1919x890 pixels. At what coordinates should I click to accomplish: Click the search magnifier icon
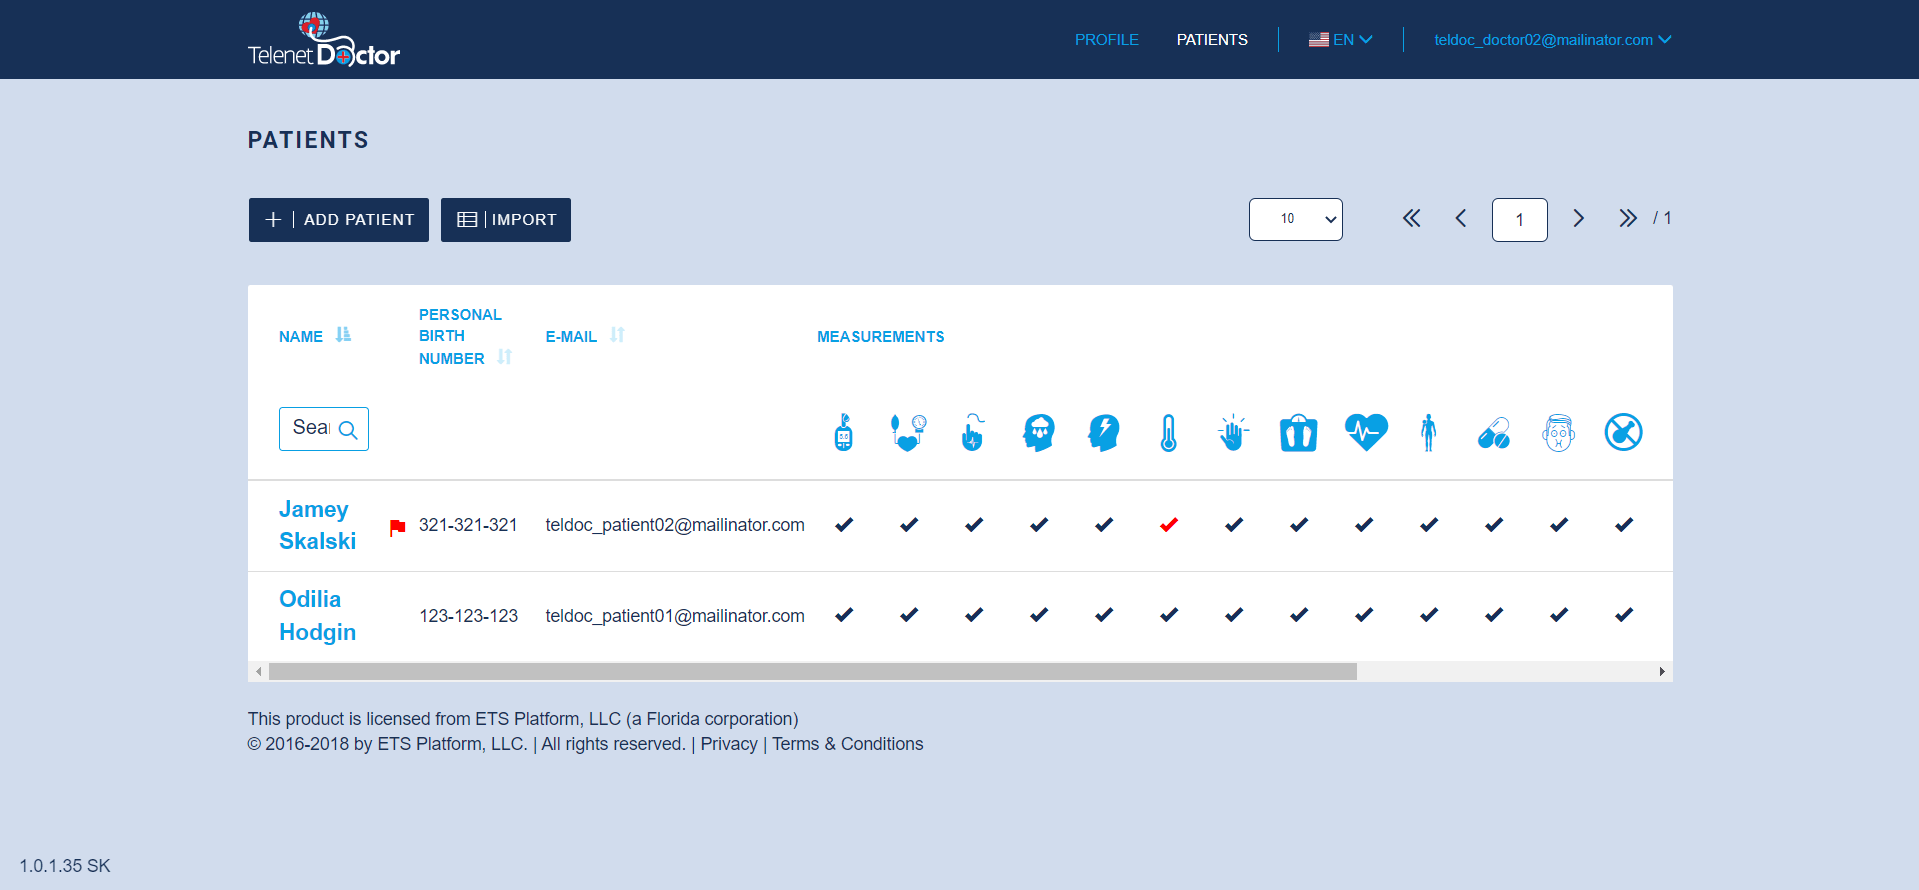[348, 430]
